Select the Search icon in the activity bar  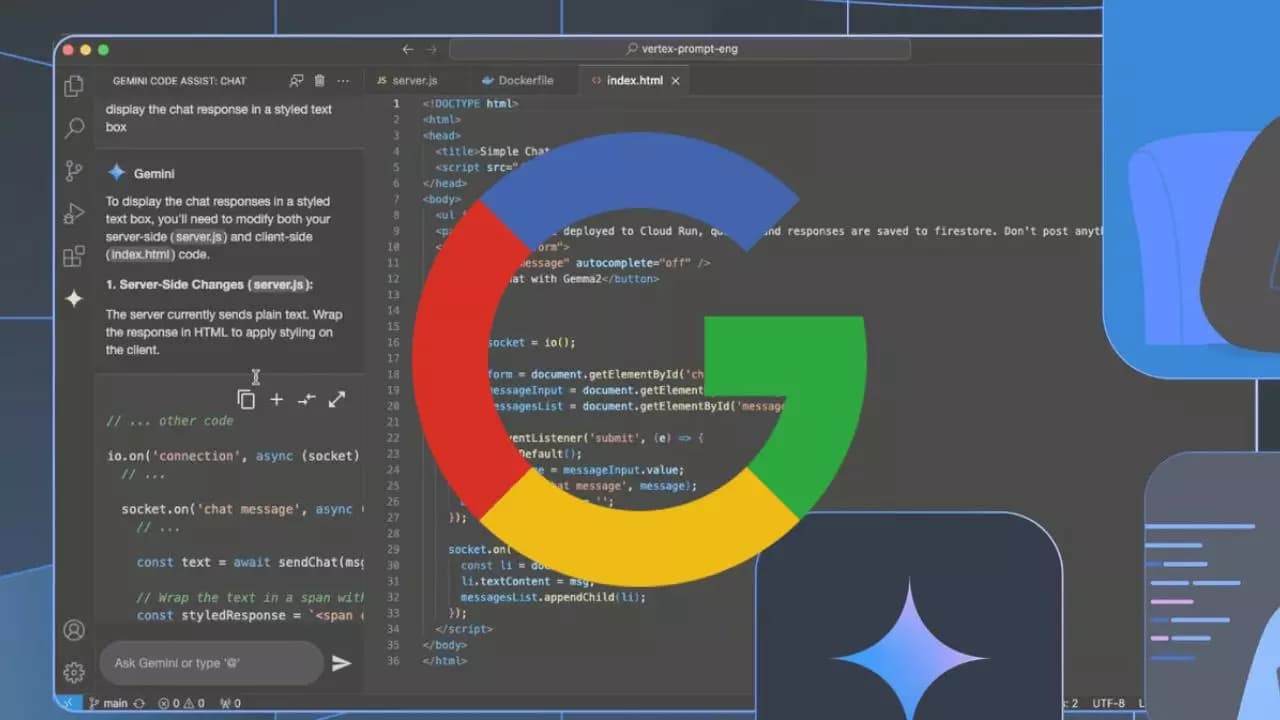(x=73, y=128)
